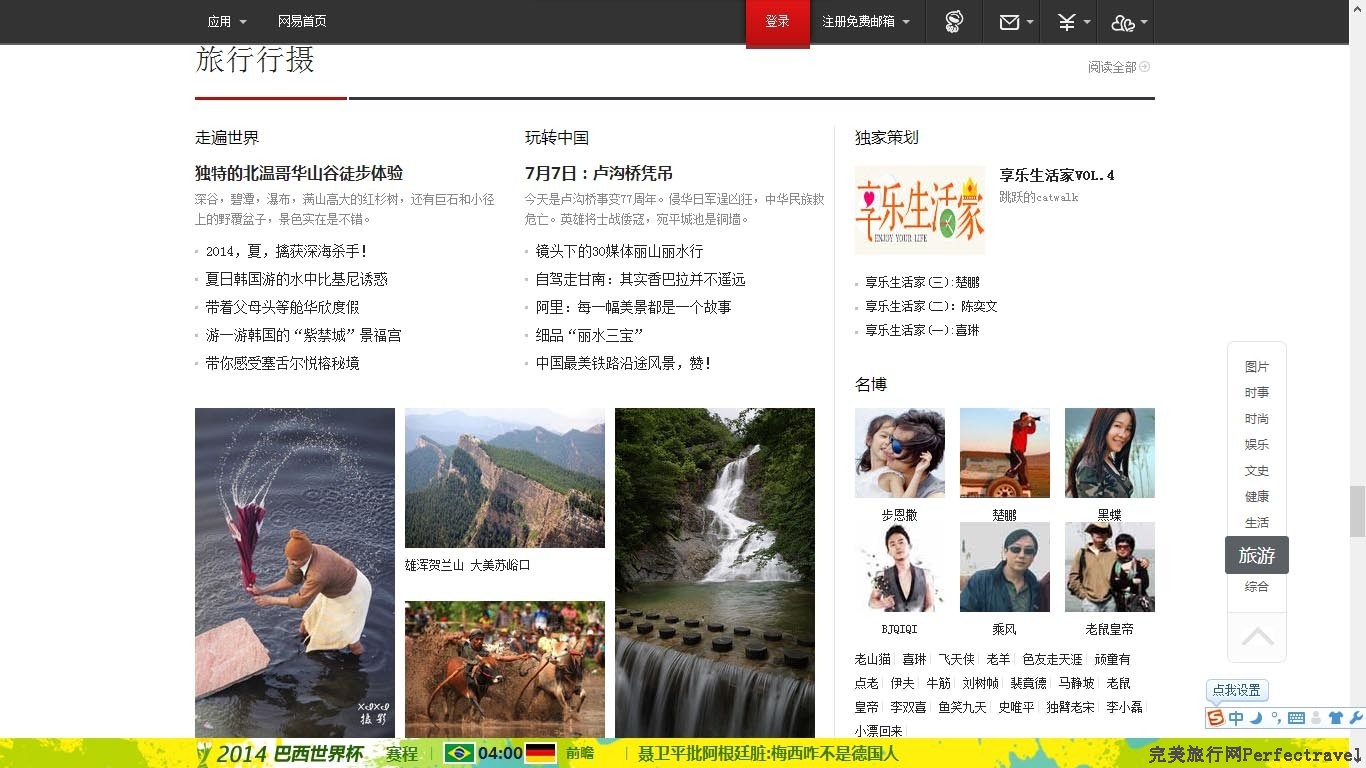Click Sogou user account icon
The height and width of the screenshot is (768, 1366).
click(x=1316, y=718)
